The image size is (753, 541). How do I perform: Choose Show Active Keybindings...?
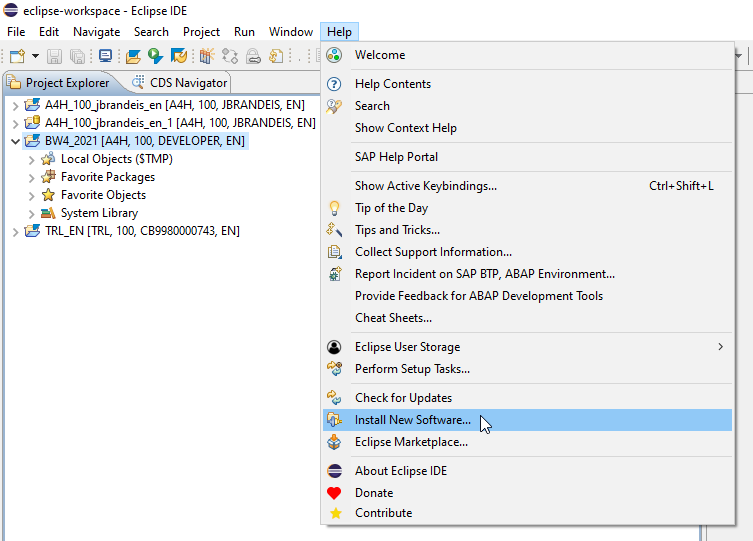(527, 186)
